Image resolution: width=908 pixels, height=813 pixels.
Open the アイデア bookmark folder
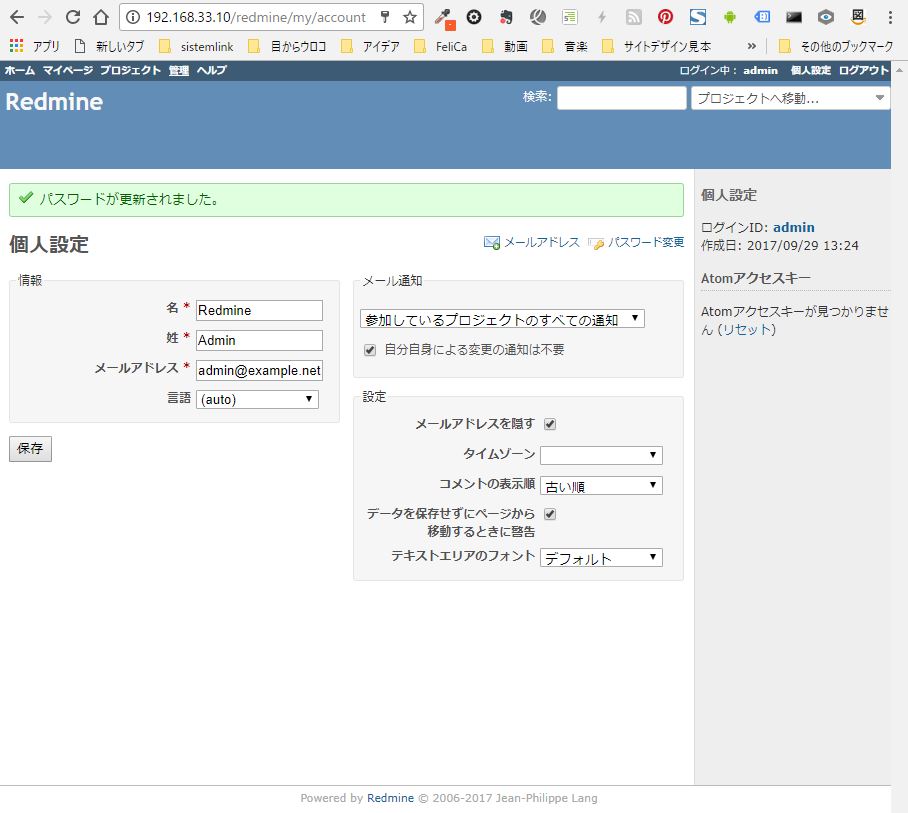pos(371,46)
